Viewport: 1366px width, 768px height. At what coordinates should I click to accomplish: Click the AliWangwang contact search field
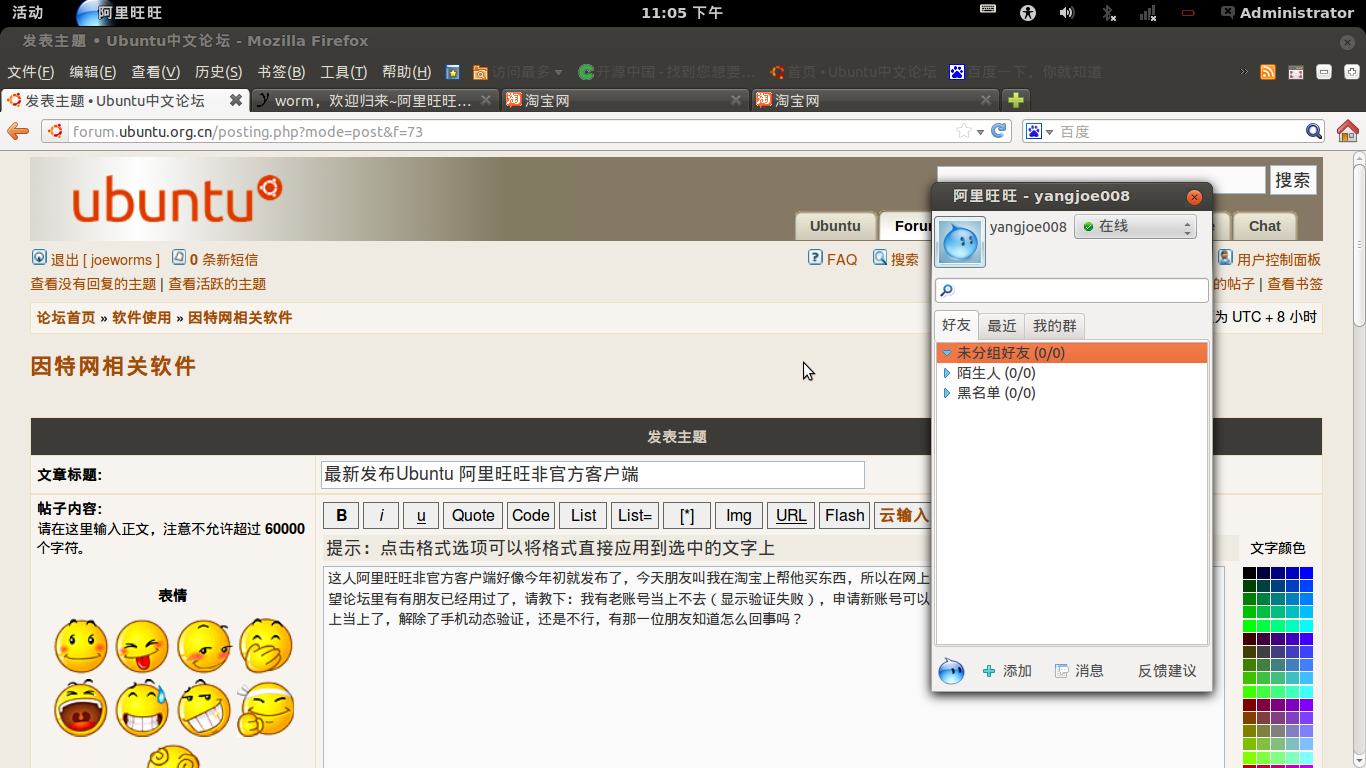click(x=1071, y=290)
